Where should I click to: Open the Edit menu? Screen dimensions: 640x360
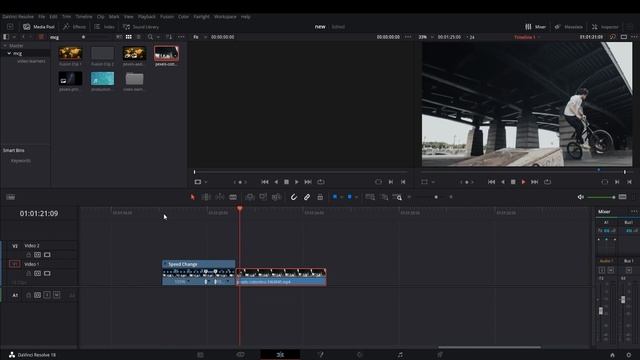click(x=53, y=17)
